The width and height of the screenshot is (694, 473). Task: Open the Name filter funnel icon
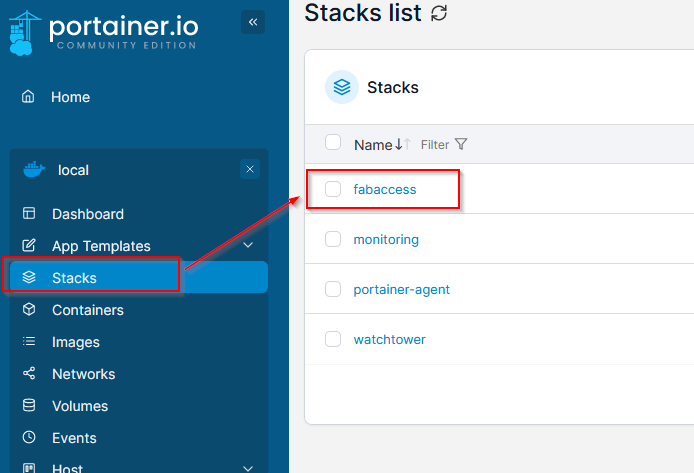pyautogui.click(x=461, y=144)
